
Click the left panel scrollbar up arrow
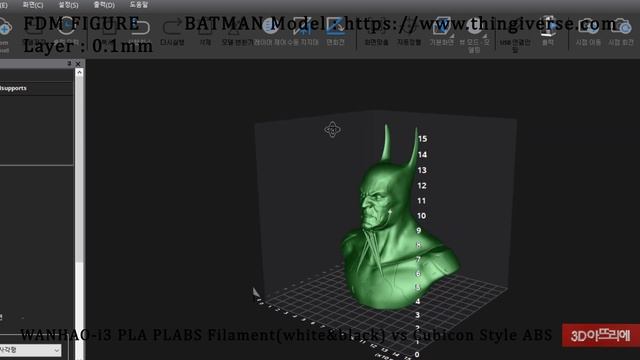(79, 72)
